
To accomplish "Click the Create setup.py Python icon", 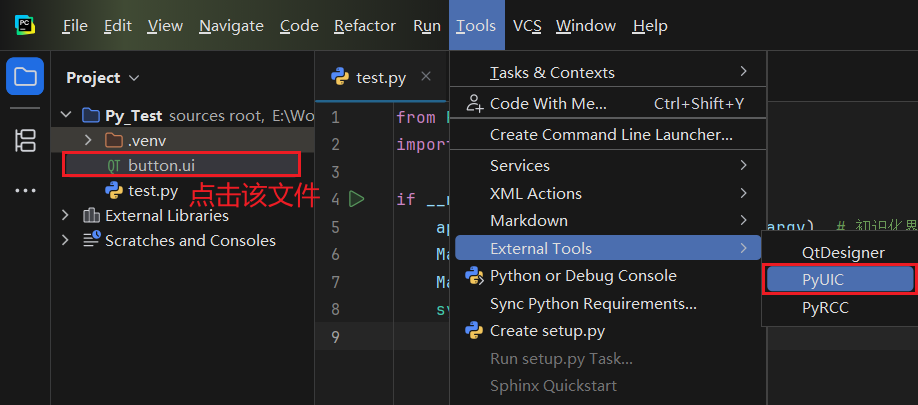I will click(x=474, y=331).
